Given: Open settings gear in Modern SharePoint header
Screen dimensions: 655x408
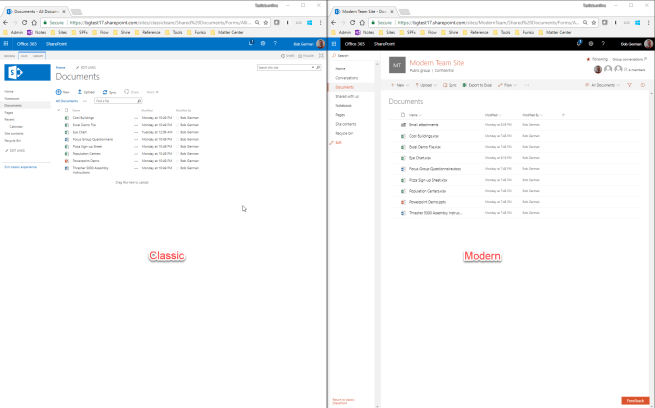Looking at the screenshot, I should pyautogui.click(x=591, y=43).
